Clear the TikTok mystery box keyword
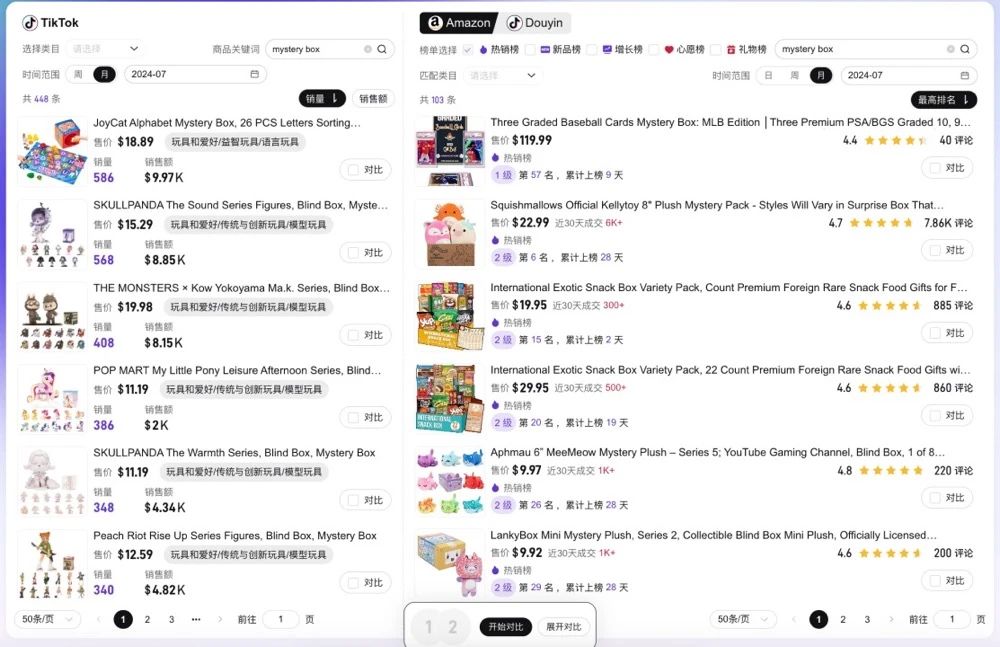 (x=367, y=49)
